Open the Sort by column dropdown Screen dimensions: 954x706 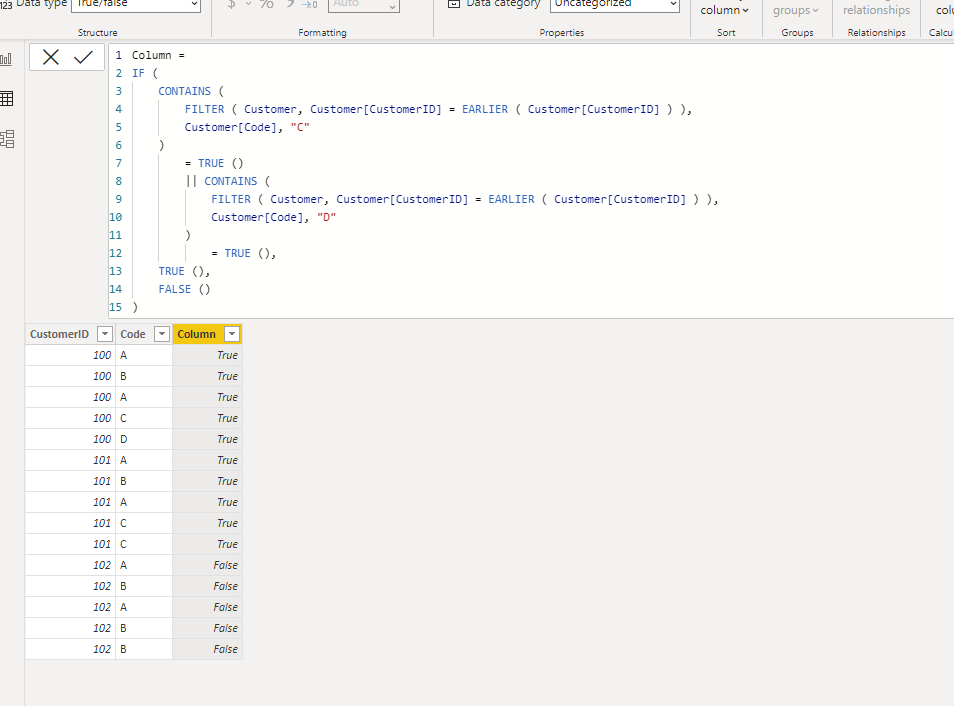pos(725,10)
